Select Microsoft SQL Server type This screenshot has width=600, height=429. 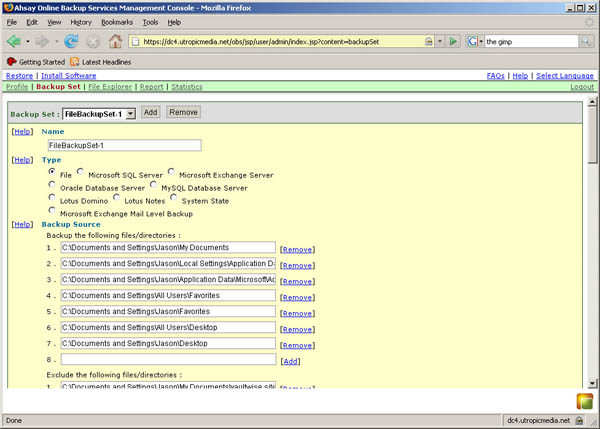[x=80, y=171]
